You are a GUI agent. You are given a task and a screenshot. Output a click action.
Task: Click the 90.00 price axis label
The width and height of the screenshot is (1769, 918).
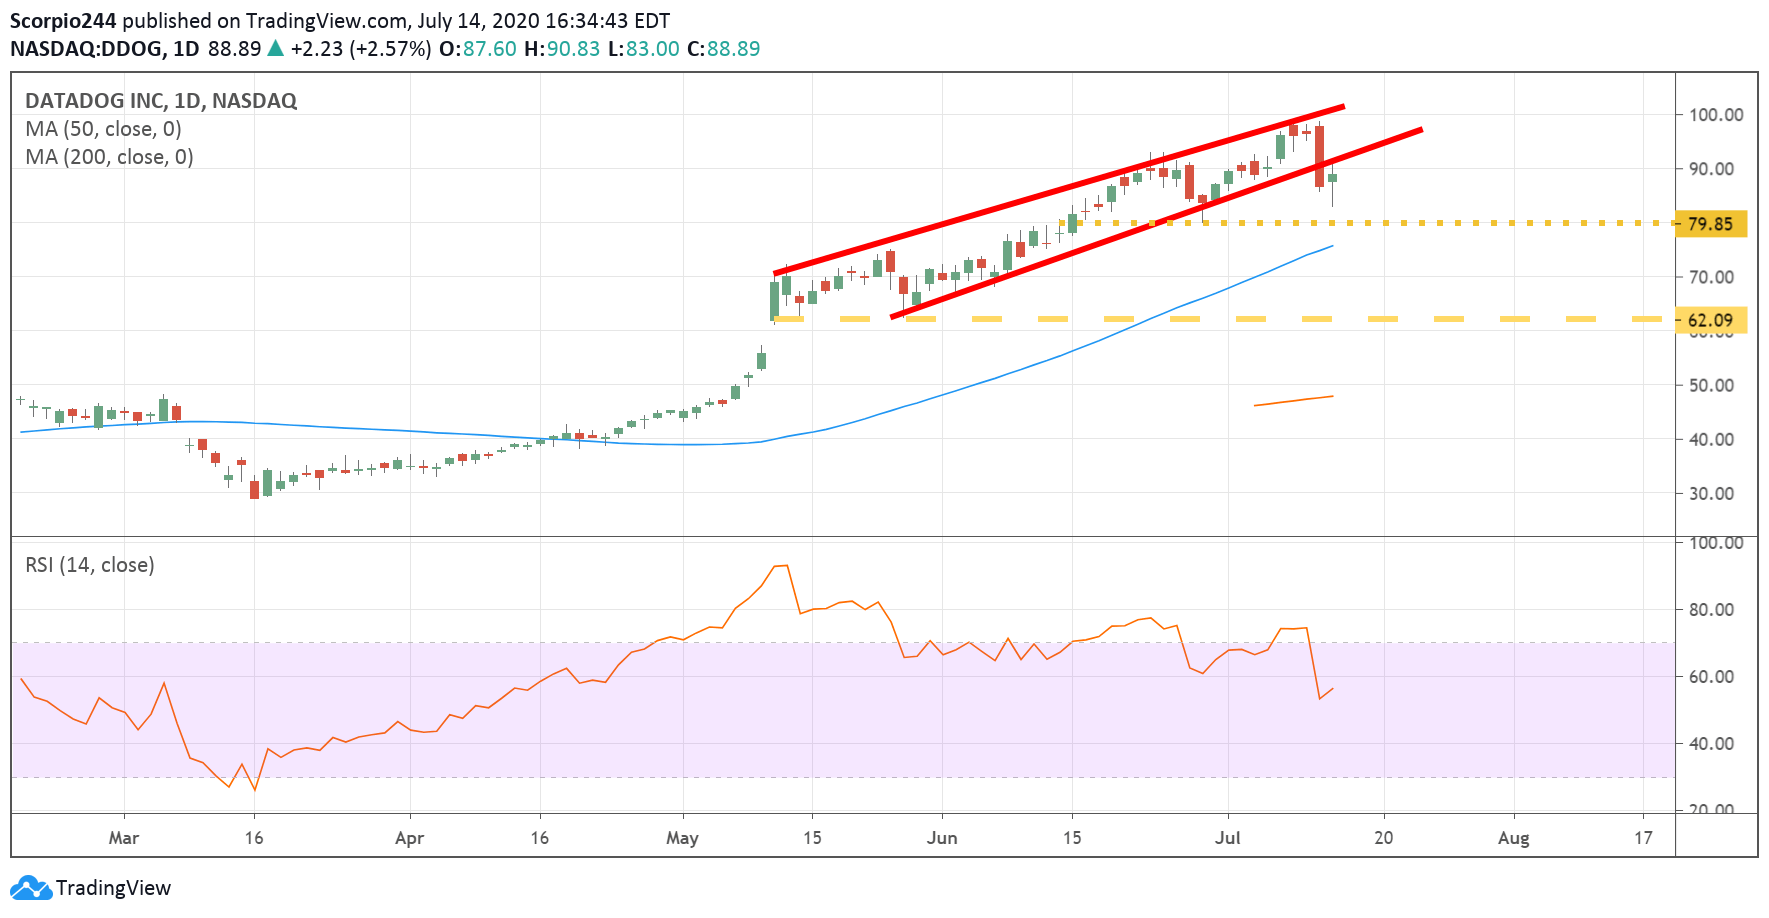click(1711, 169)
